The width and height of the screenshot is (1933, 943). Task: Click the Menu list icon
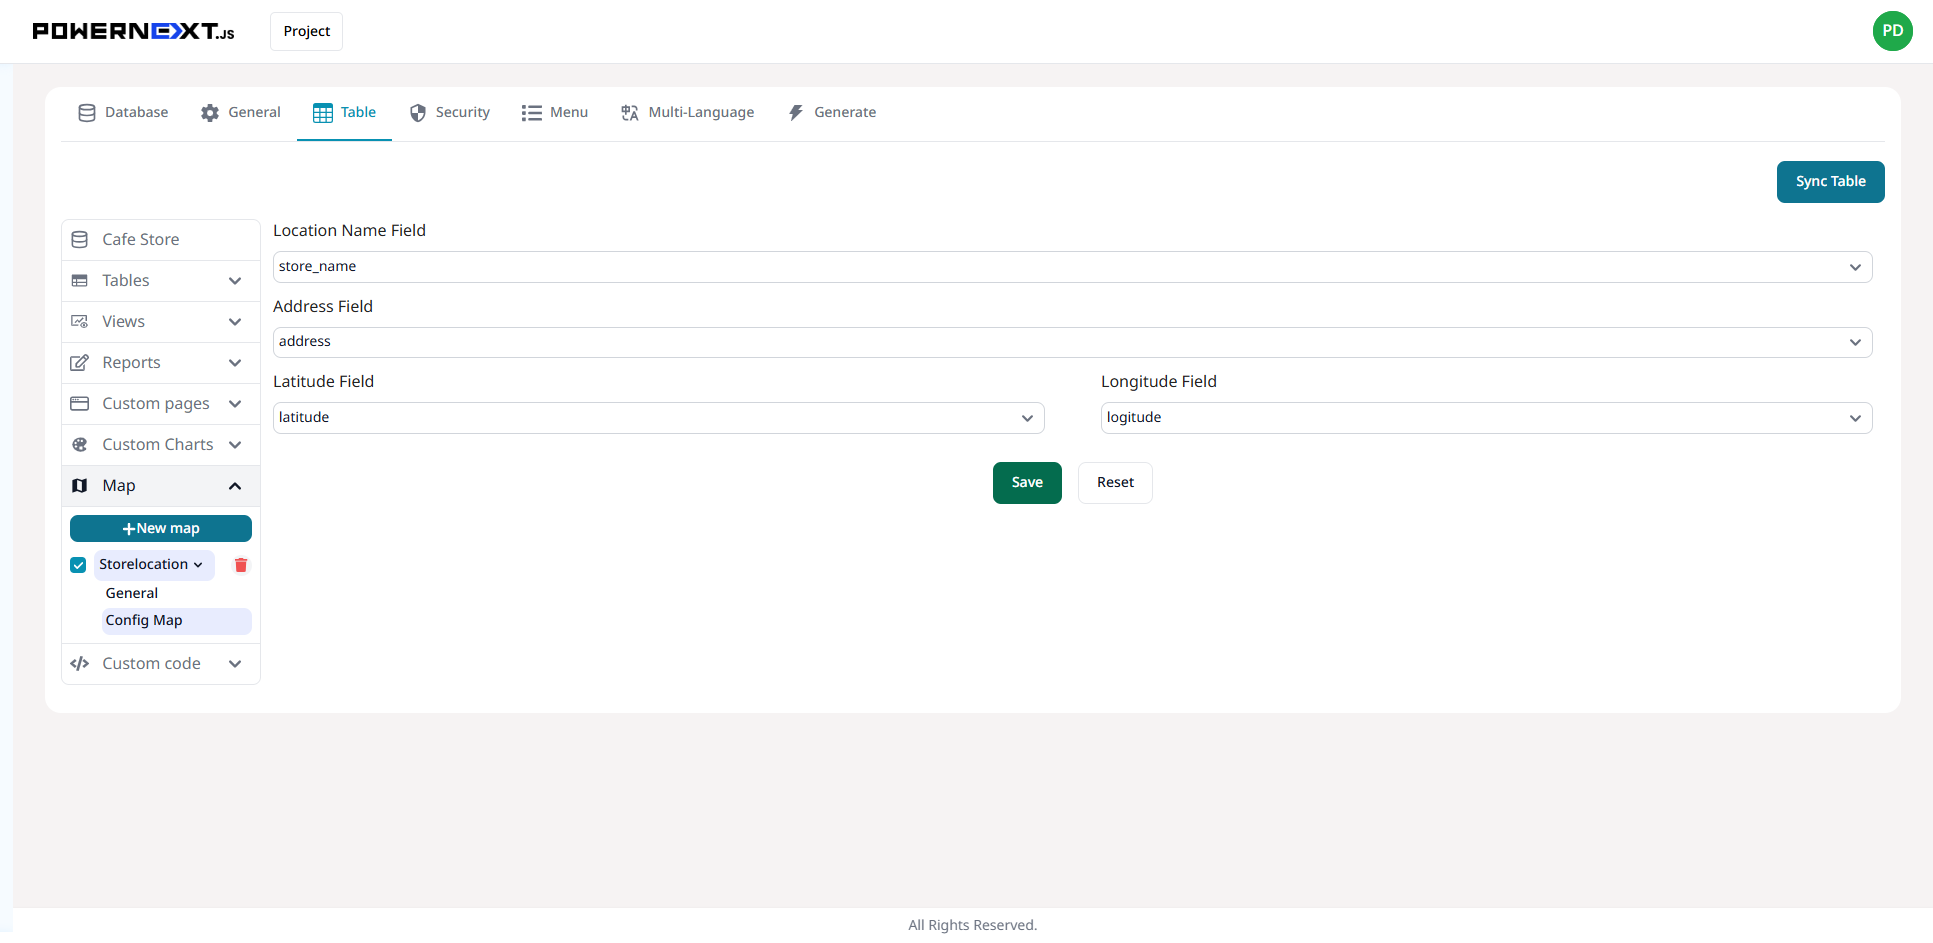tap(532, 113)
